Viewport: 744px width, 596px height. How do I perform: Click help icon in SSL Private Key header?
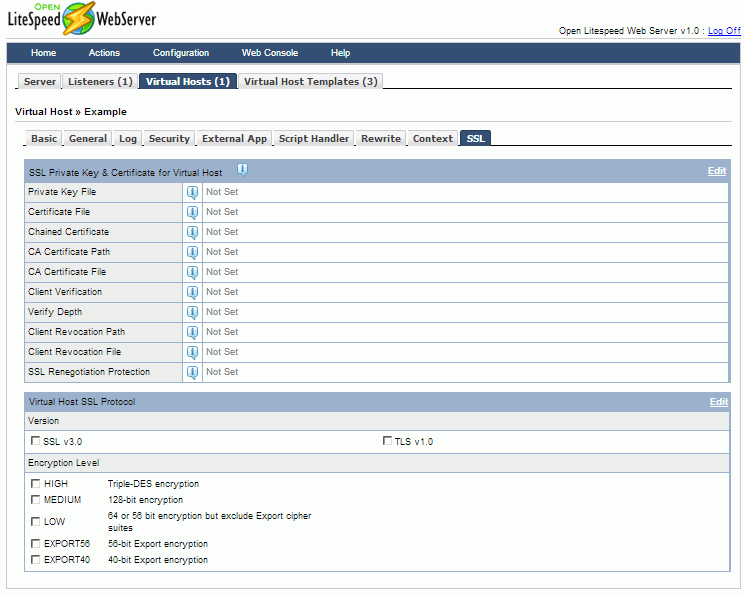point(242,171)
